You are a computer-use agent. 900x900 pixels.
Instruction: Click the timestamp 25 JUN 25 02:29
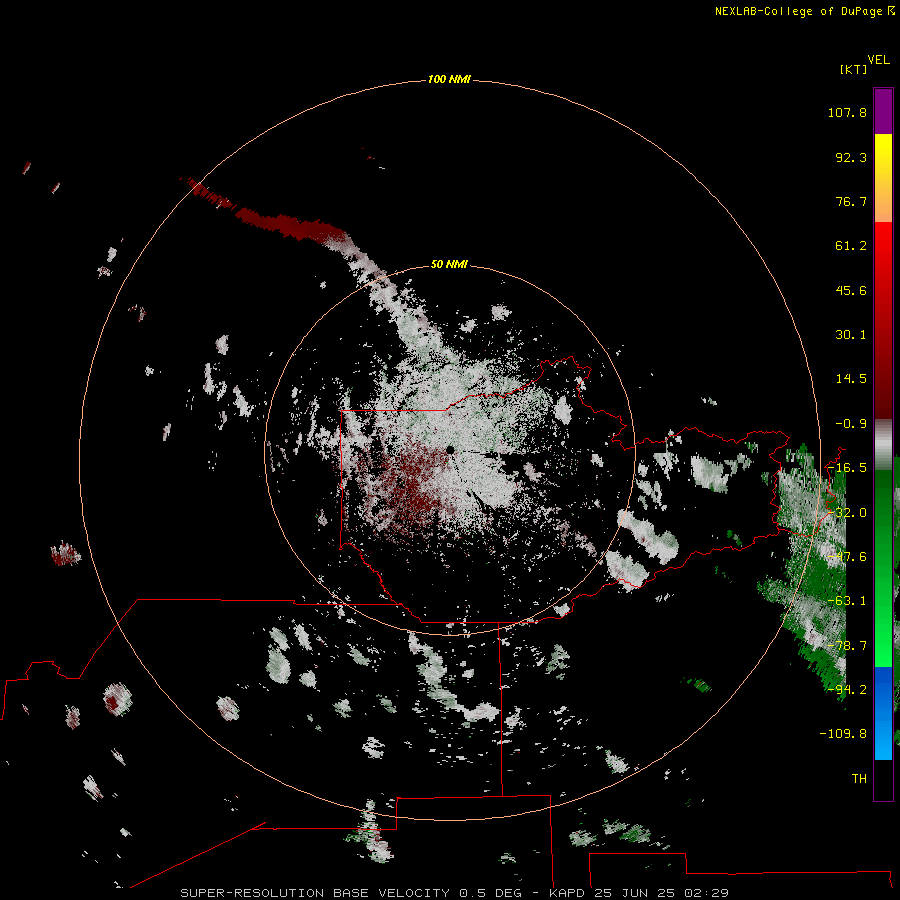click(661, 893)
